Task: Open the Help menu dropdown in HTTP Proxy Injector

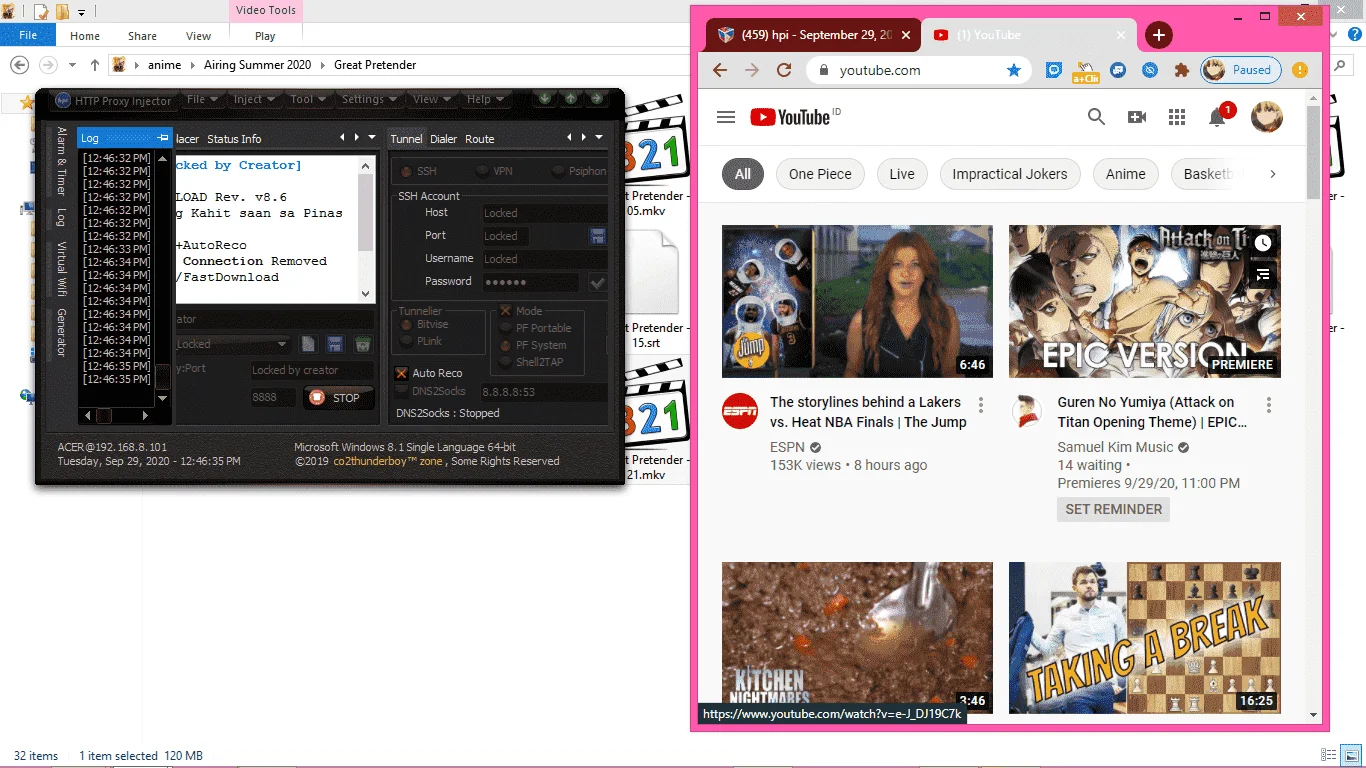Action: tap(485, 99)
